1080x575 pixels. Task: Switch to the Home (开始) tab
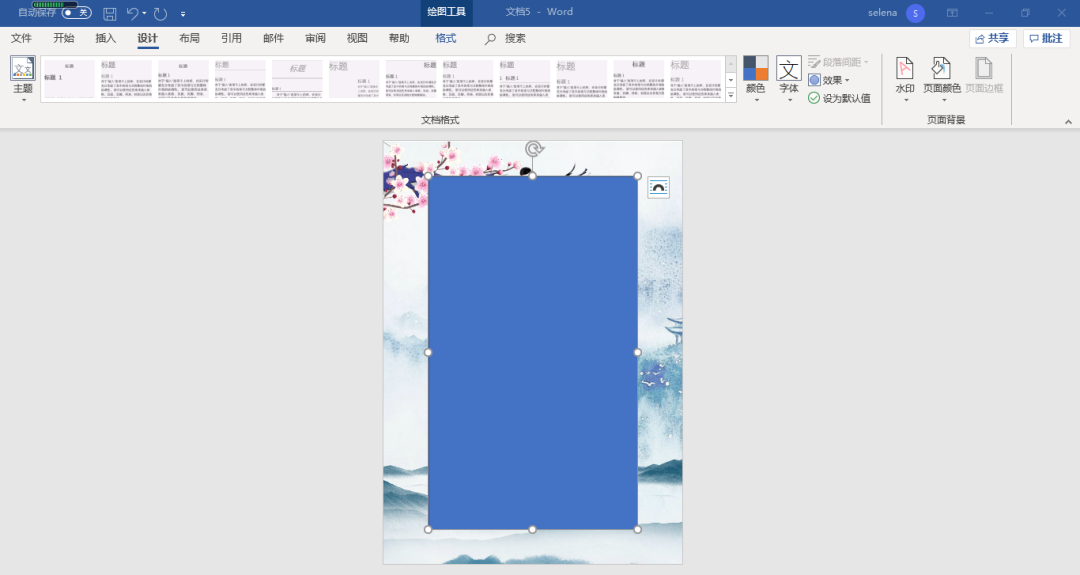(63, 38)
